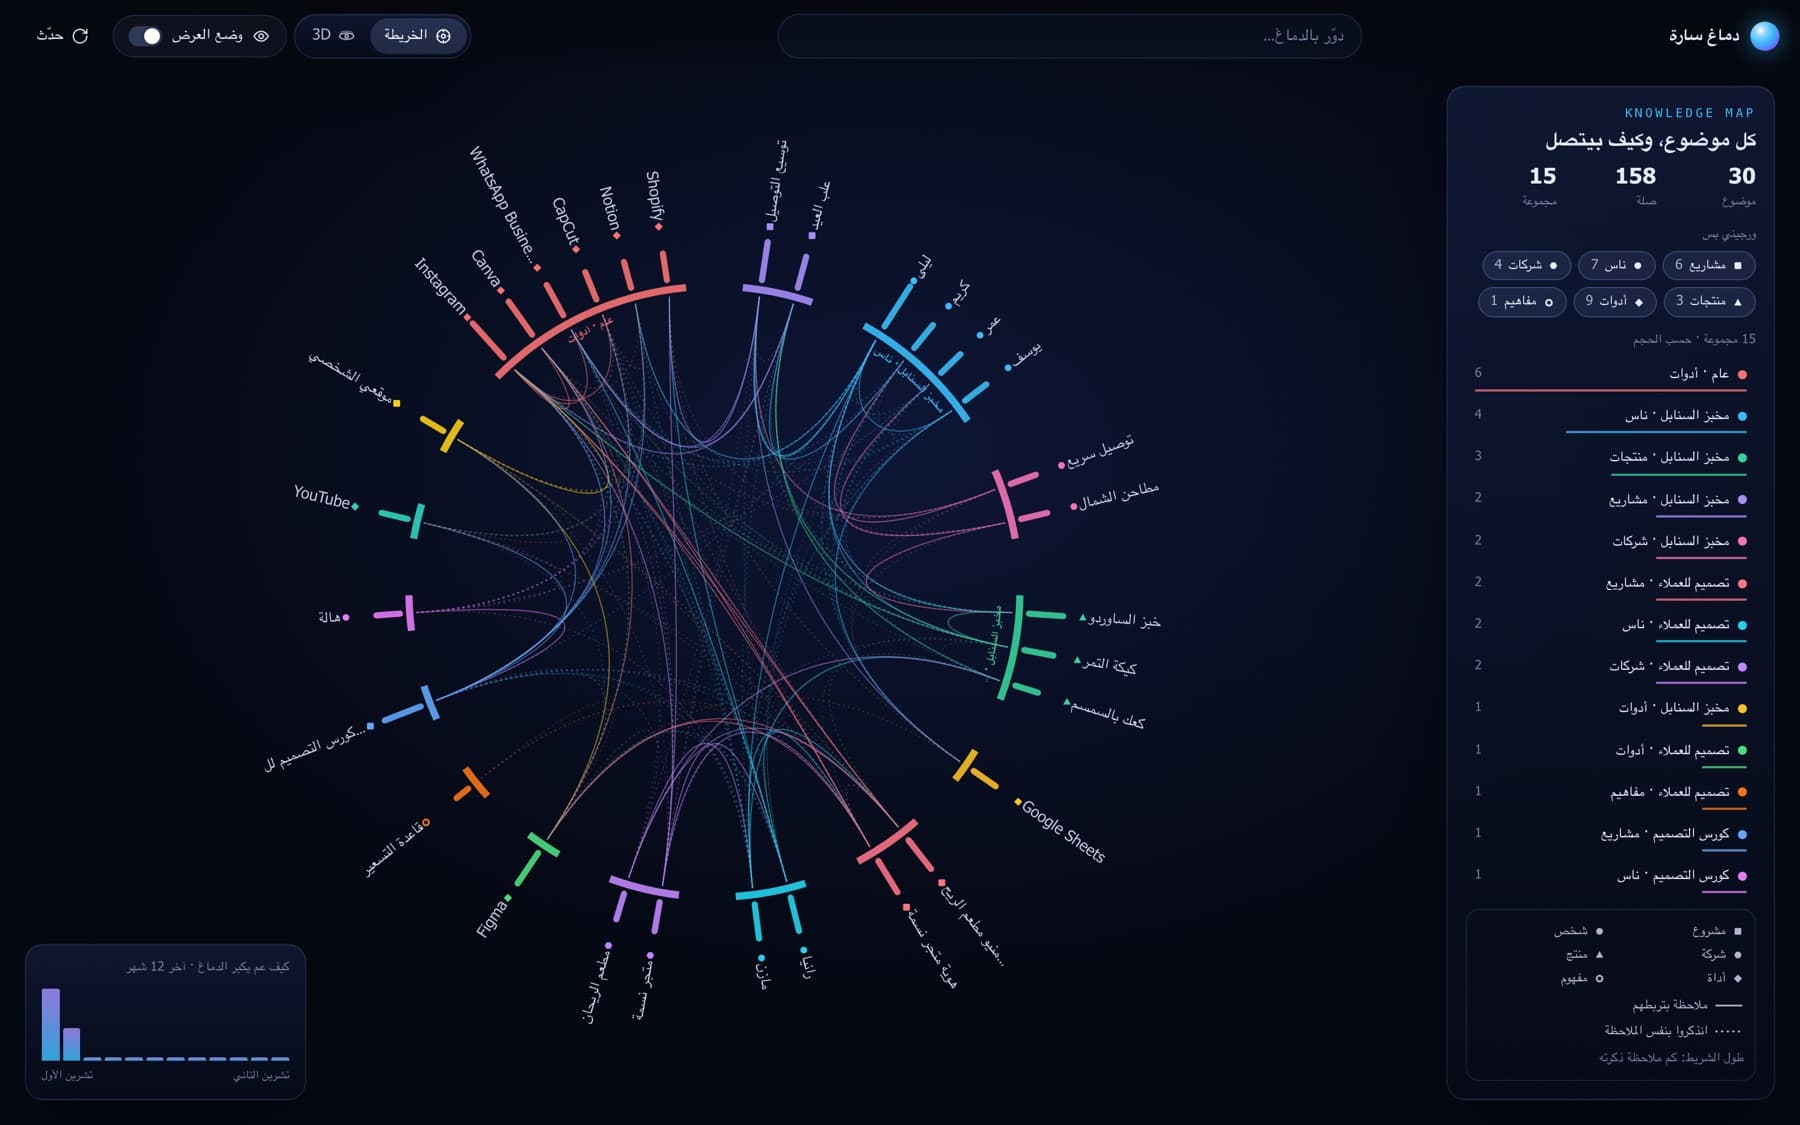Select the مطعم الريحان company node
1800x1125 pixels.
coord(597,982)
